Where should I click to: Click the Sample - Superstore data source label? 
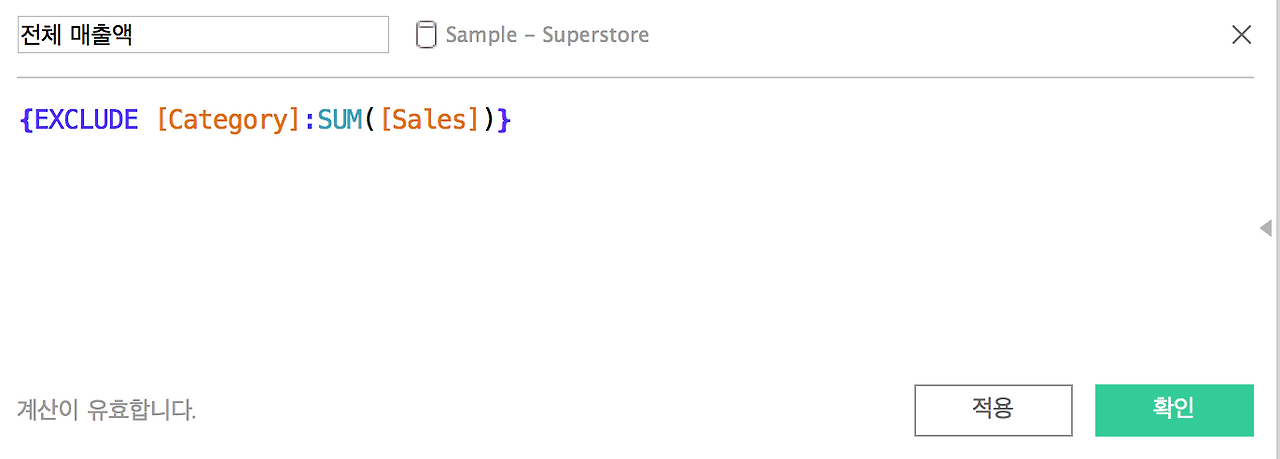pyautogui.click(x=547, y=35)
